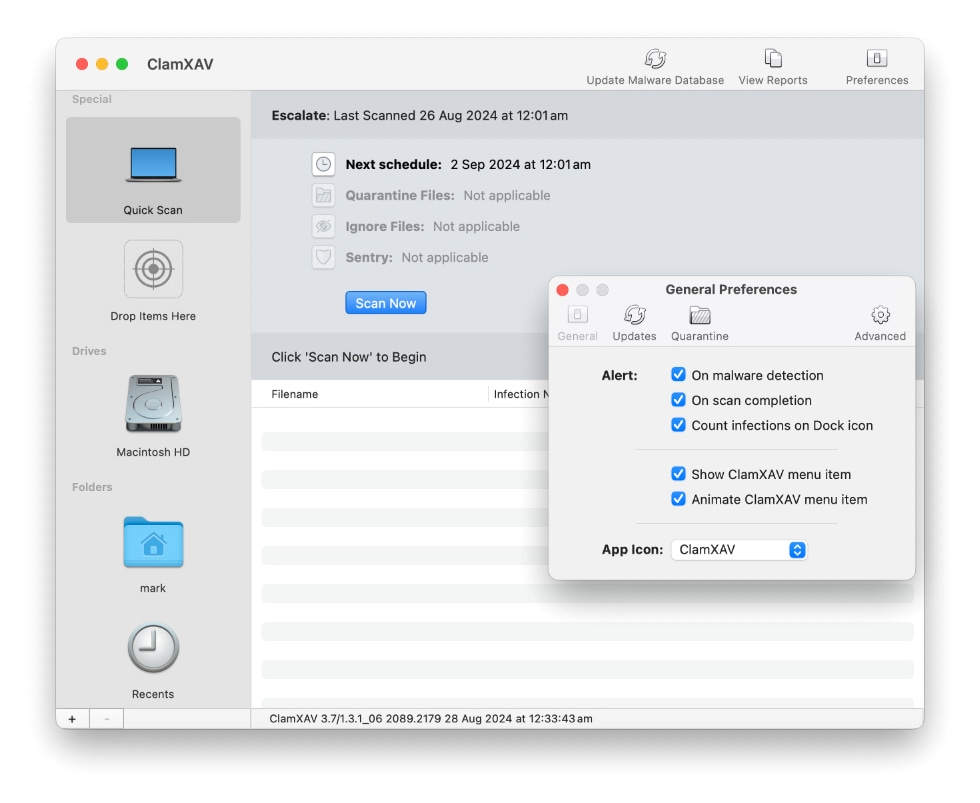Disable Animate ClamXAV menu item
This screenshot has width=980, height=803.
(679, 498)
